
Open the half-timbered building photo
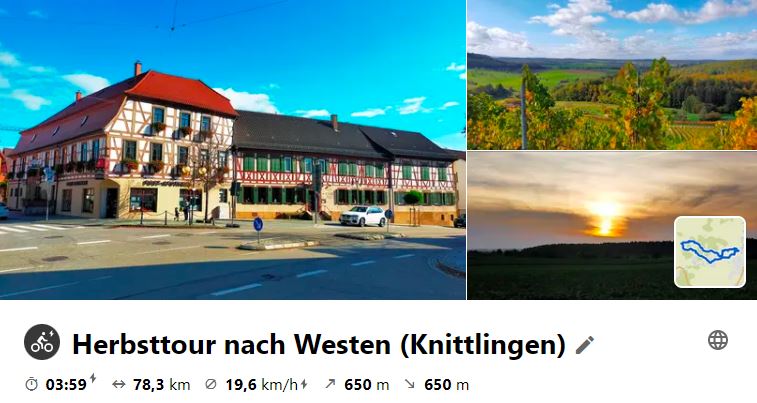pos(233,150)
